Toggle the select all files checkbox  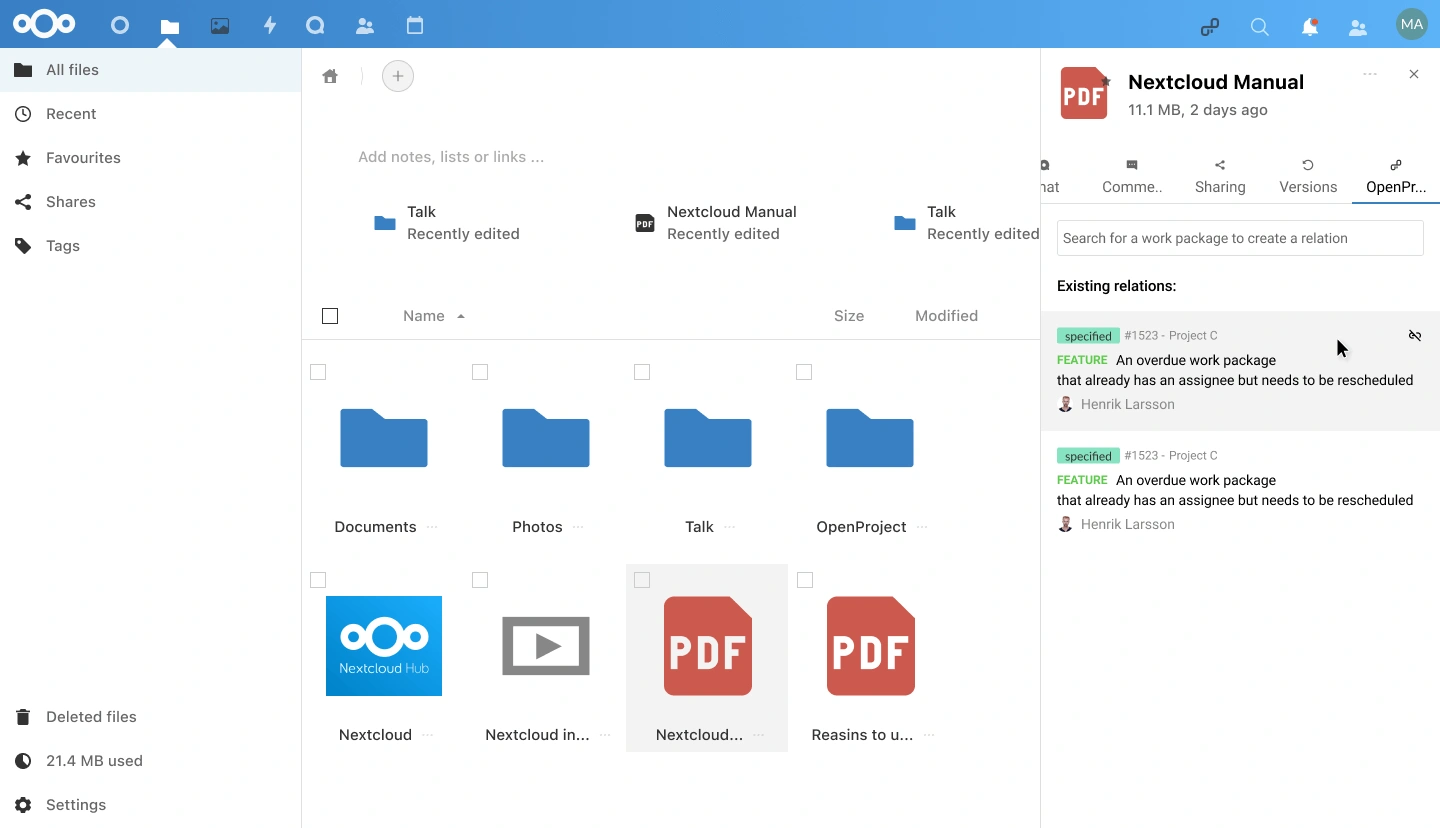330,316
